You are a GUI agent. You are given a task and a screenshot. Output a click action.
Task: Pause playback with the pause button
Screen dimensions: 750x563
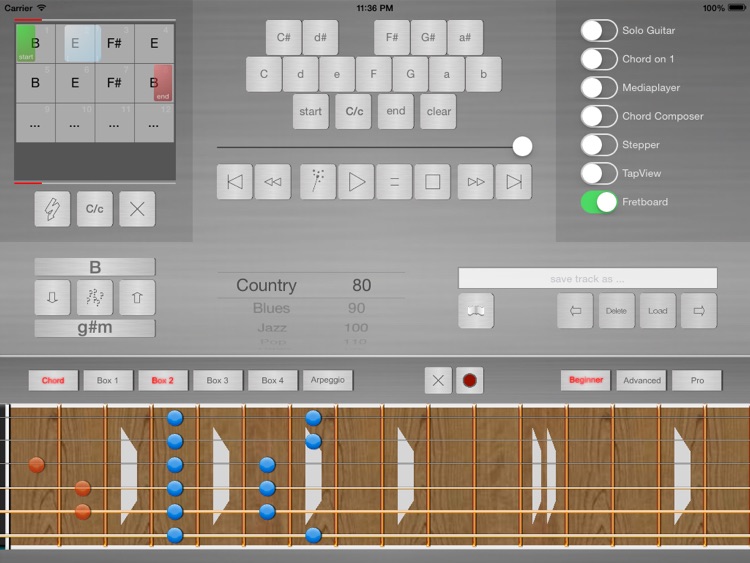(394, 182)
